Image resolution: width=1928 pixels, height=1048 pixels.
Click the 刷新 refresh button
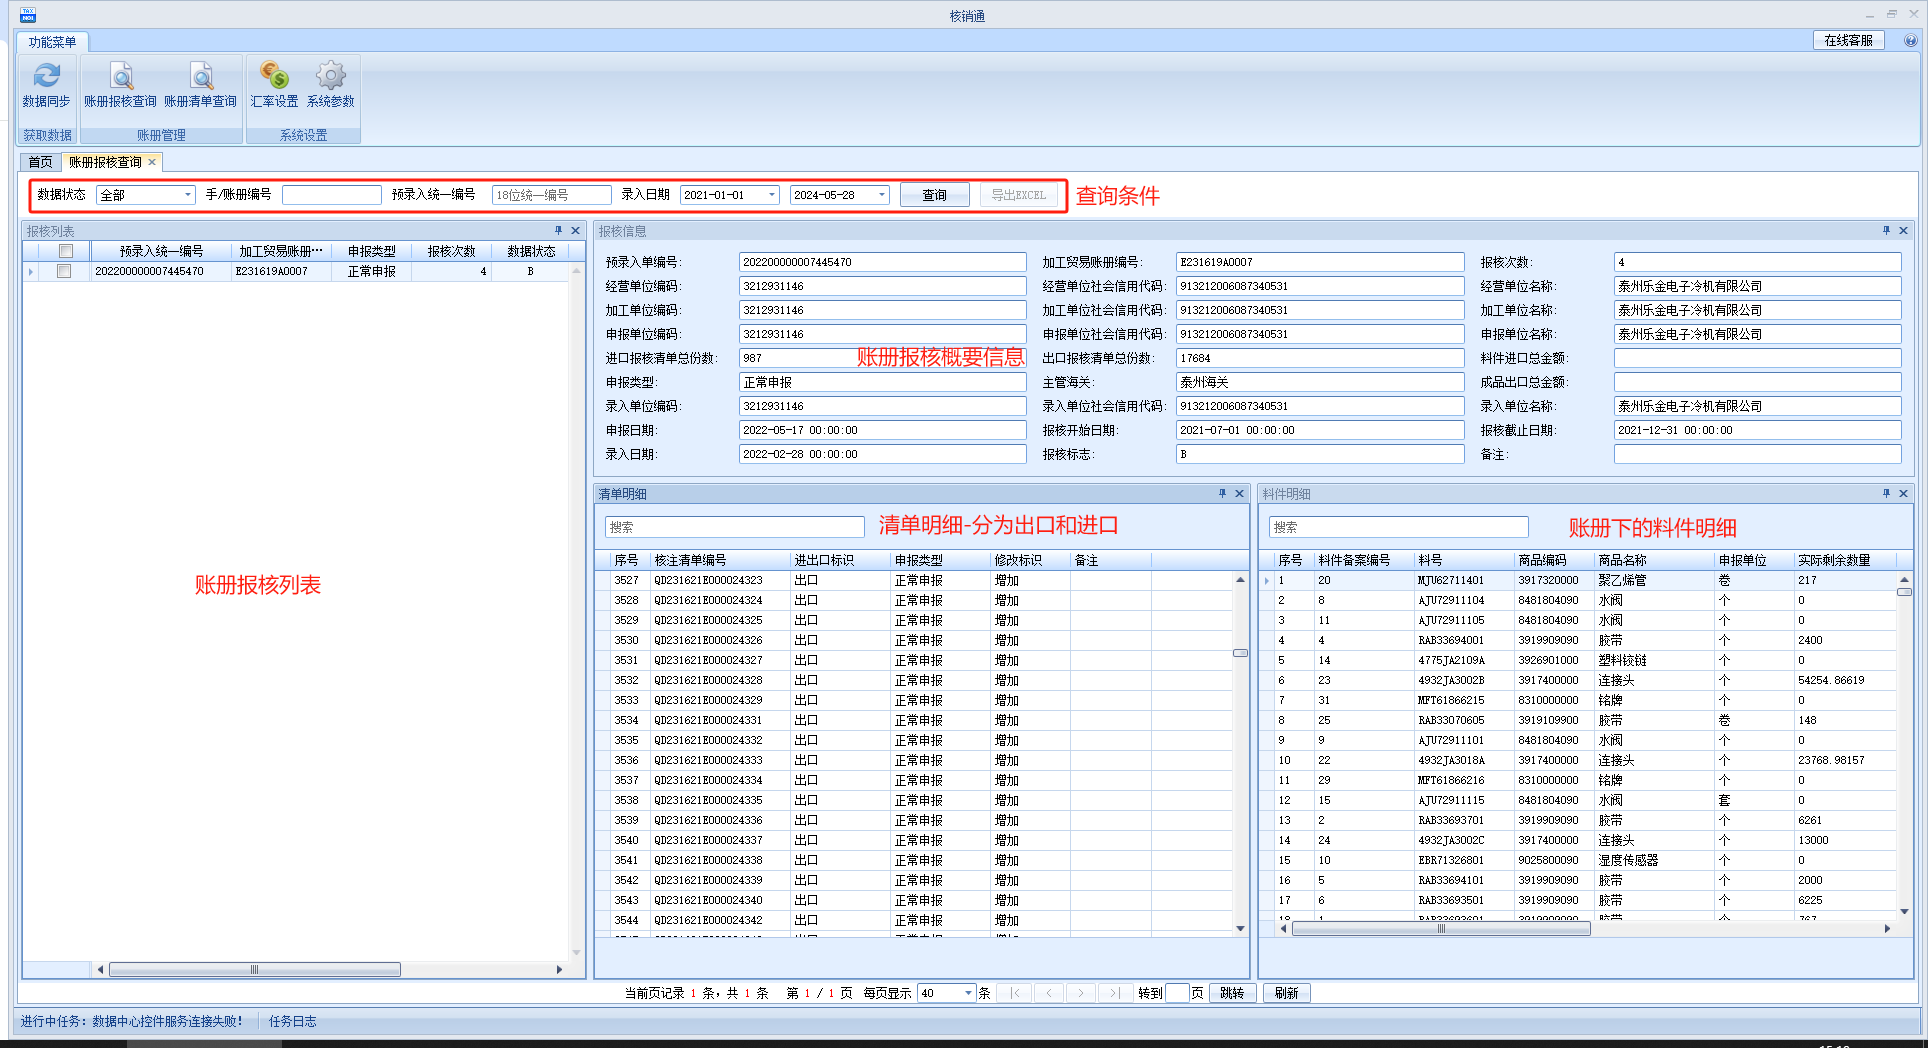tap(1286, 993)
